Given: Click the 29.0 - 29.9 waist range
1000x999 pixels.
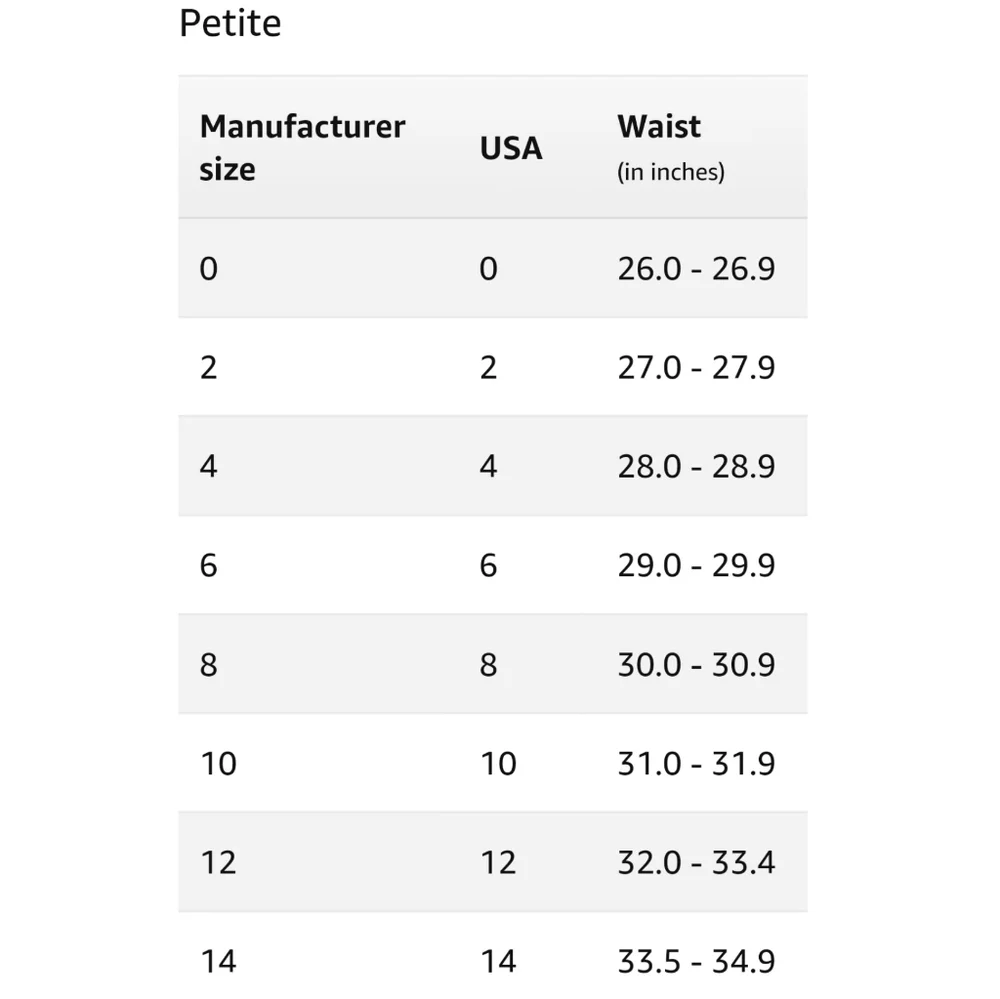Looking at the screenshot, I should (x=696, y=566).
